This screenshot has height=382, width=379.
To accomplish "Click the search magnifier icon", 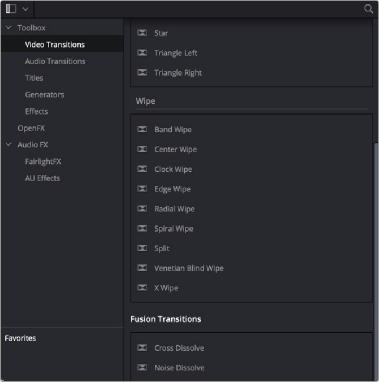I will coord(368,9).
